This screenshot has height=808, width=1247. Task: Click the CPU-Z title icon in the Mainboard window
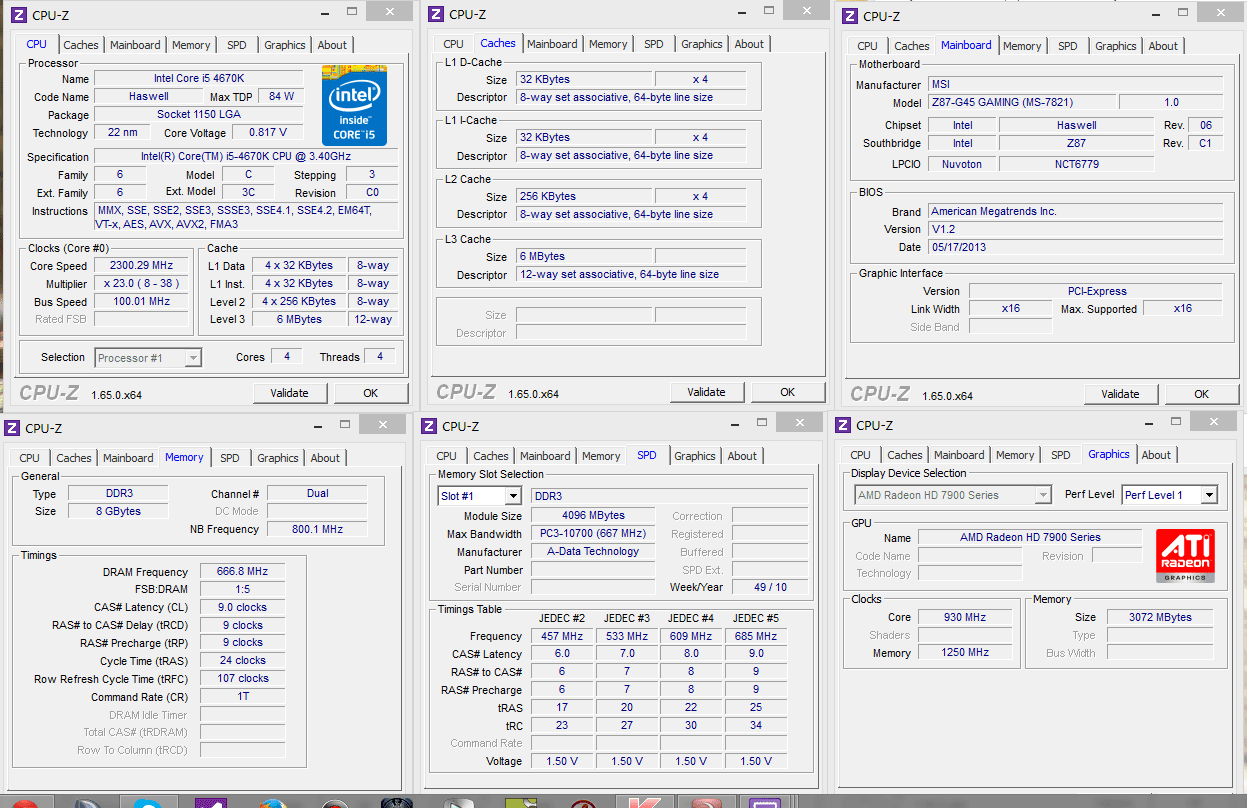[849, 16]
